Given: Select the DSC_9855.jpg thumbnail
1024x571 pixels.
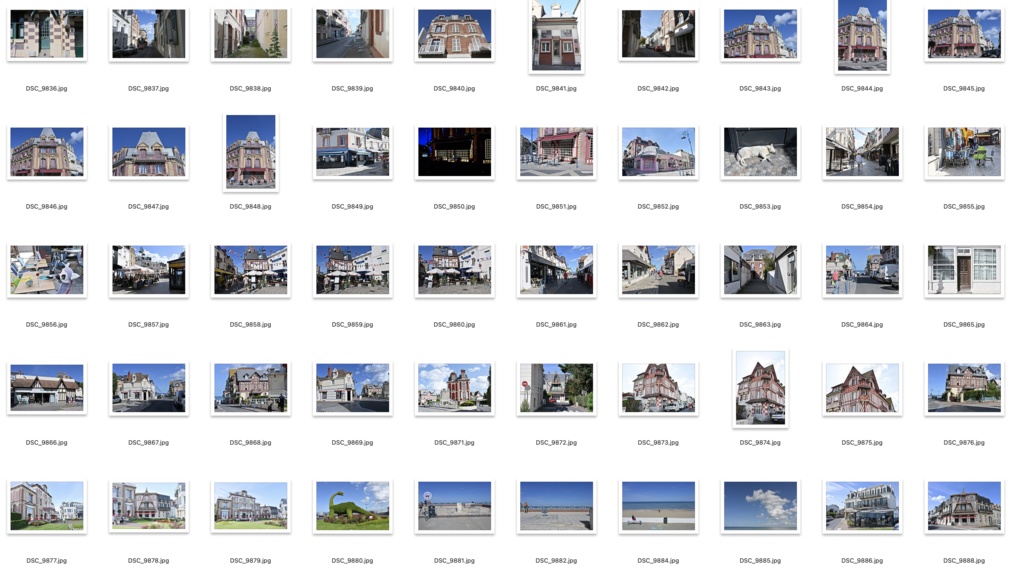Looking at the screenshot, I should tap(964, 152).
